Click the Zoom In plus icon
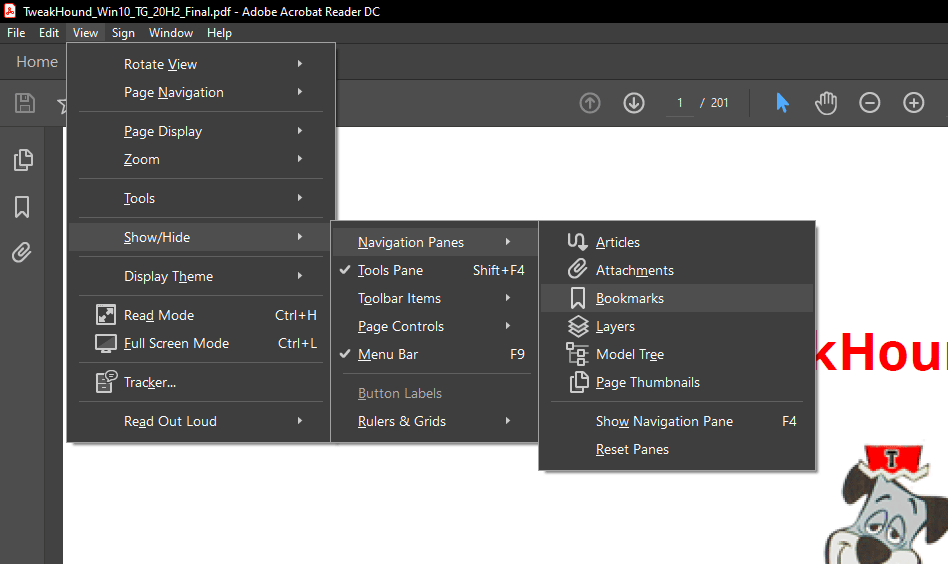 tap(914, 103)
